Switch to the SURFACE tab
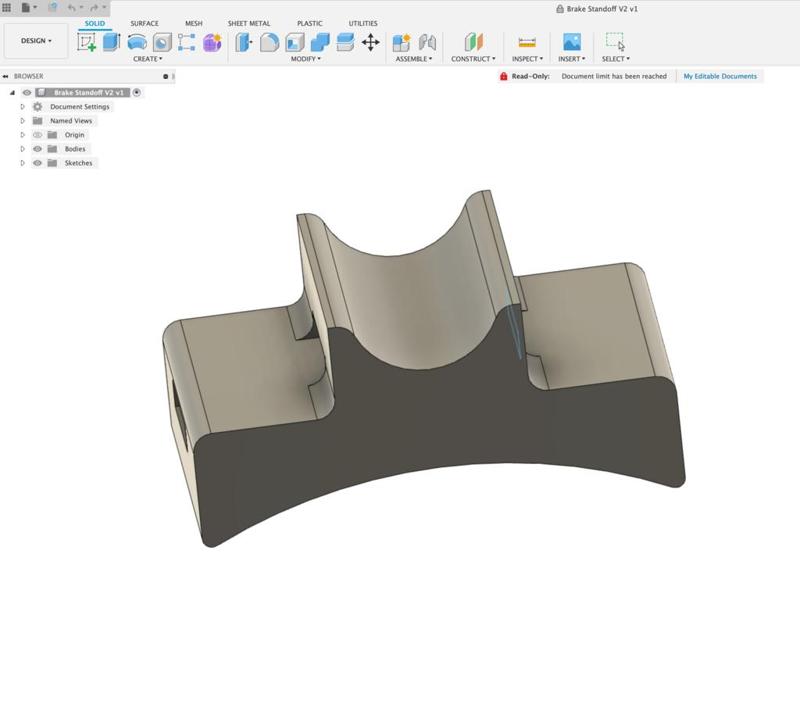Screen dimensions: 800x707 tap(144, 23)
